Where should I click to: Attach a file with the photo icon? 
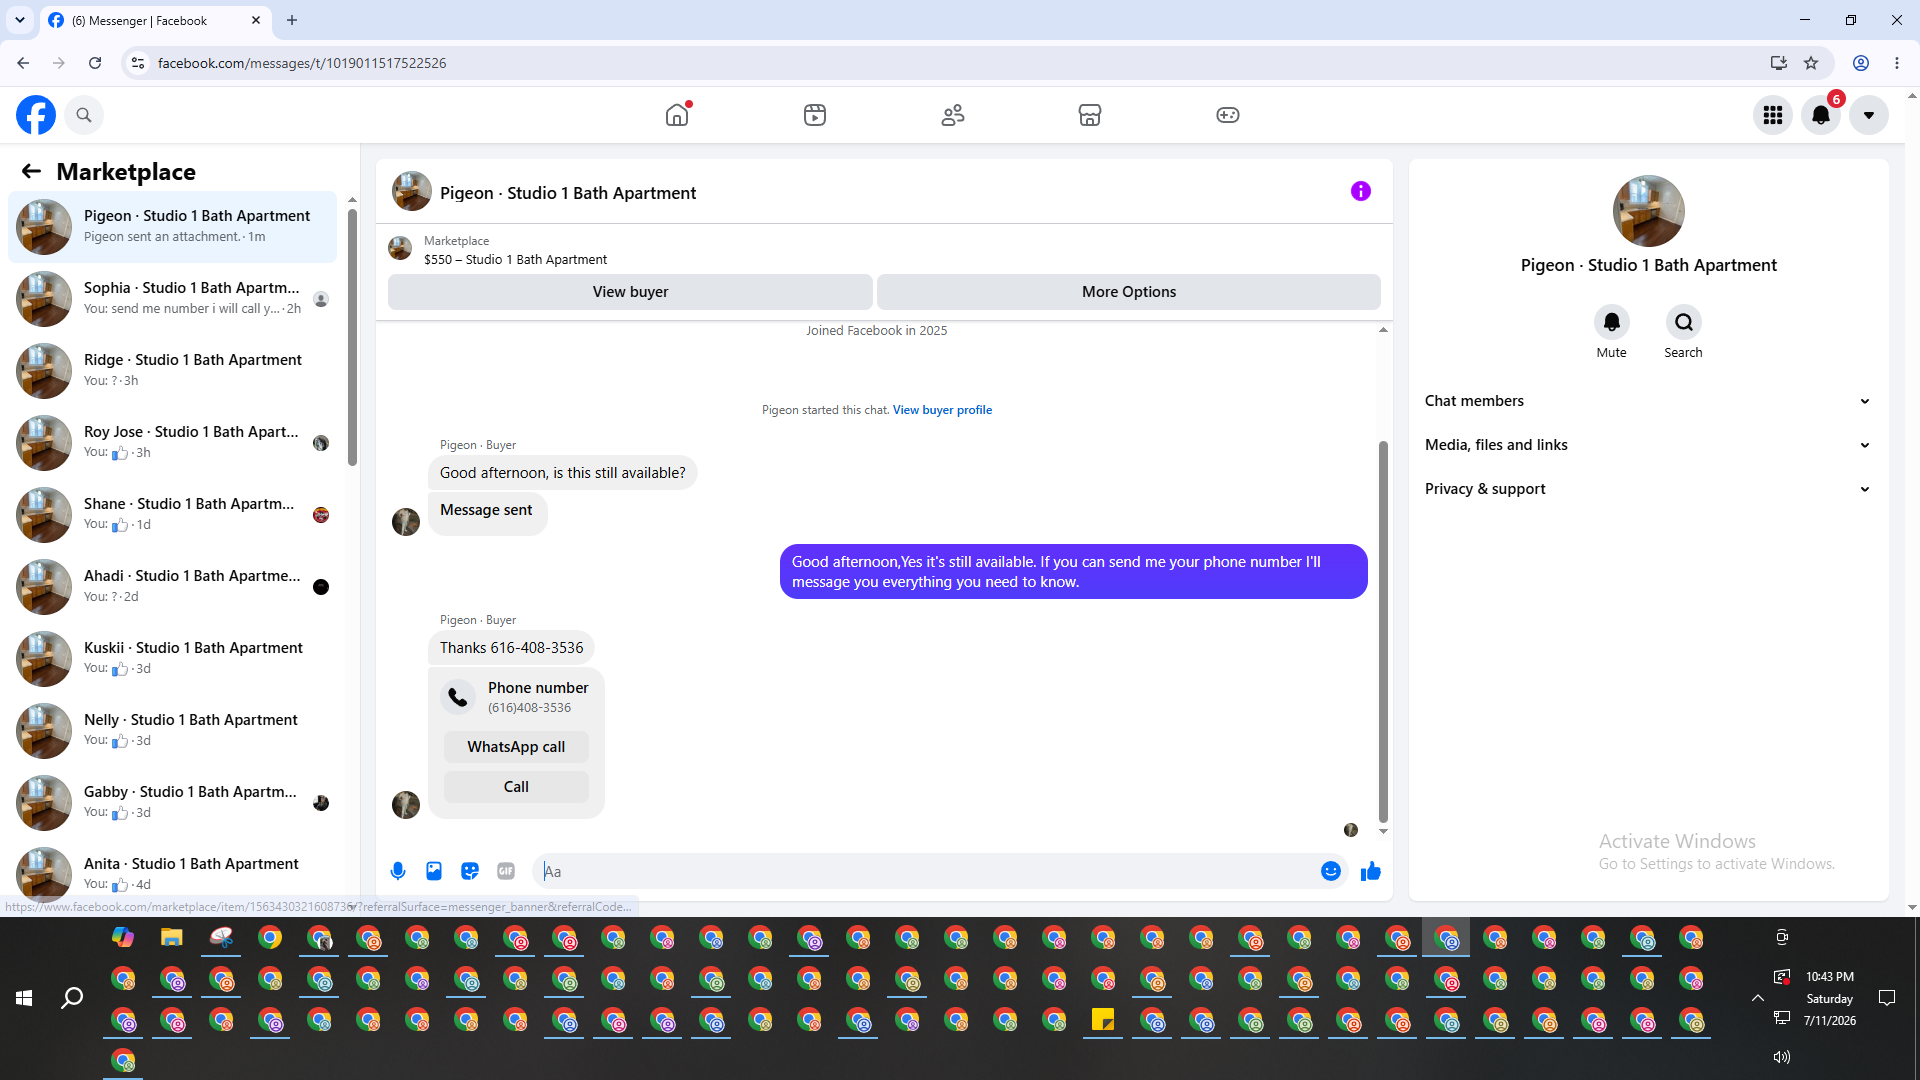(434, 871)
